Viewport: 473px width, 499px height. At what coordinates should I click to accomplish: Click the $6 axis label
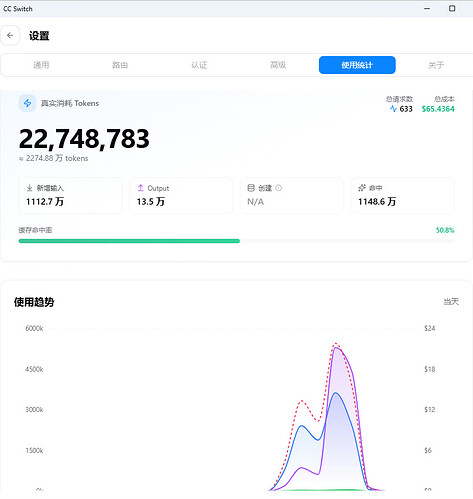428,450
